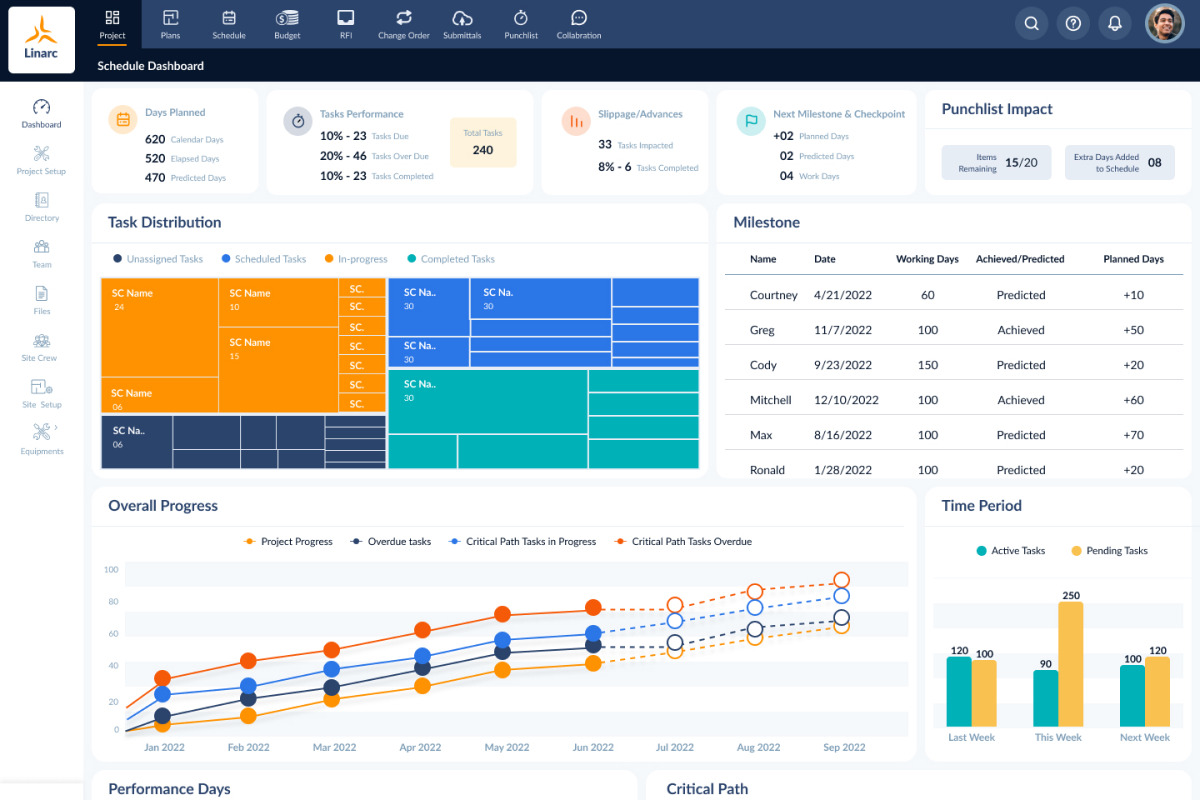The width and height of the screenshot is (1200, 800).
Task: Switch to the Project tab
Action: 111,24
